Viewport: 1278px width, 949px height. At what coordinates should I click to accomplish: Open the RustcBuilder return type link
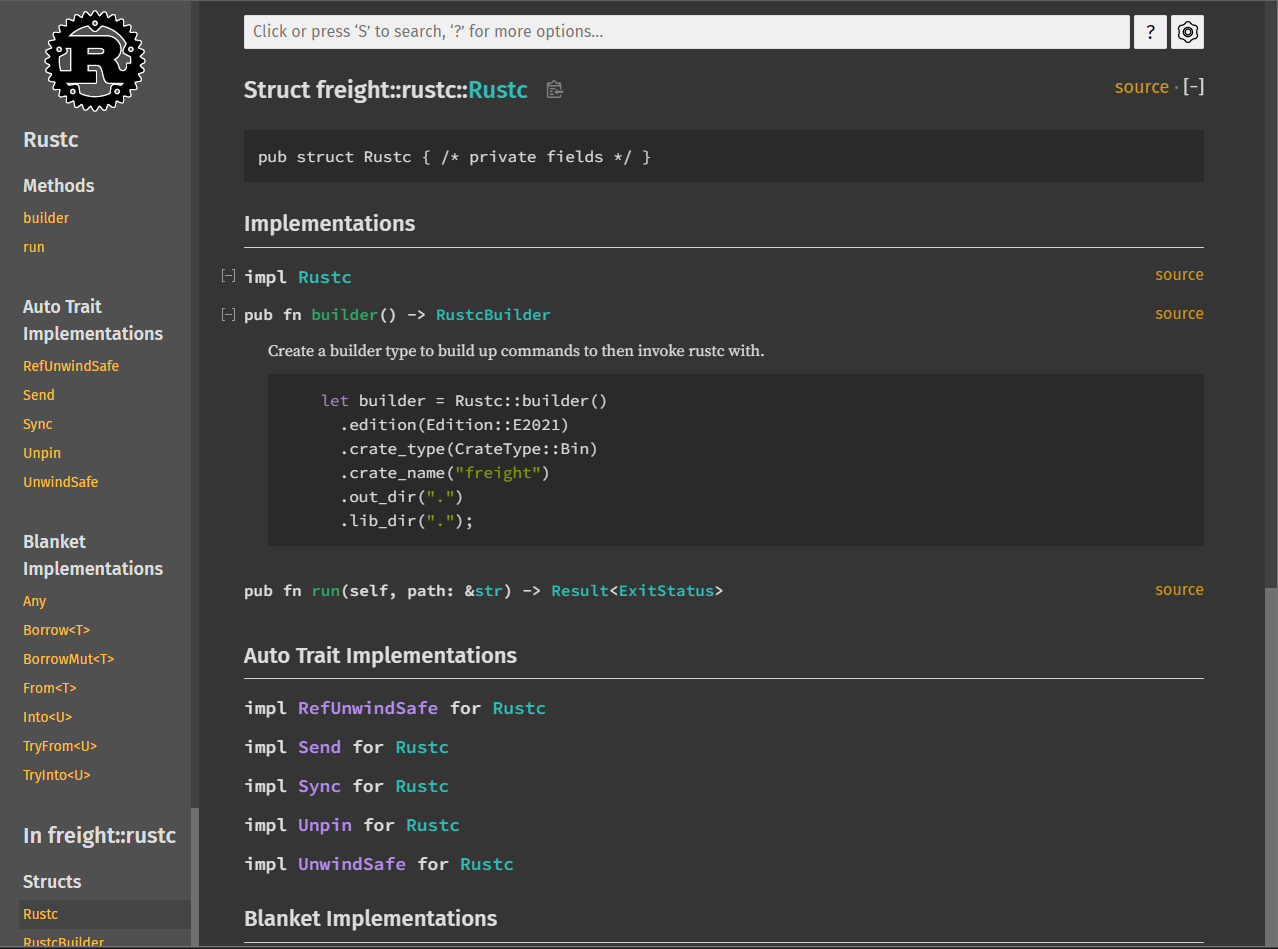pos(493,314)
